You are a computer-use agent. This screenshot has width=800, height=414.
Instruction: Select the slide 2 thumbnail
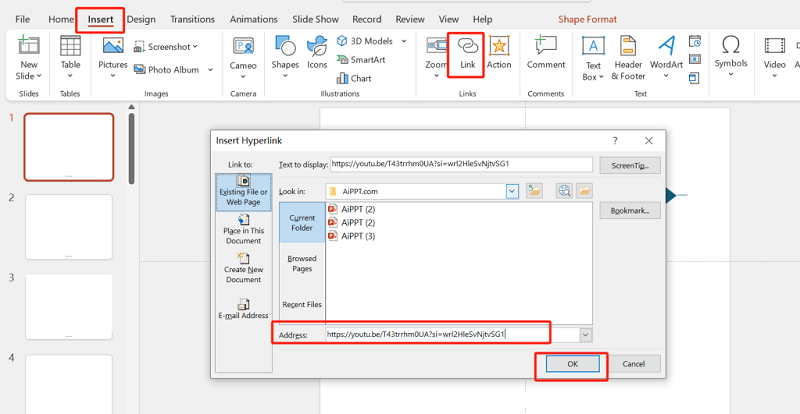[x=69, y=227]
